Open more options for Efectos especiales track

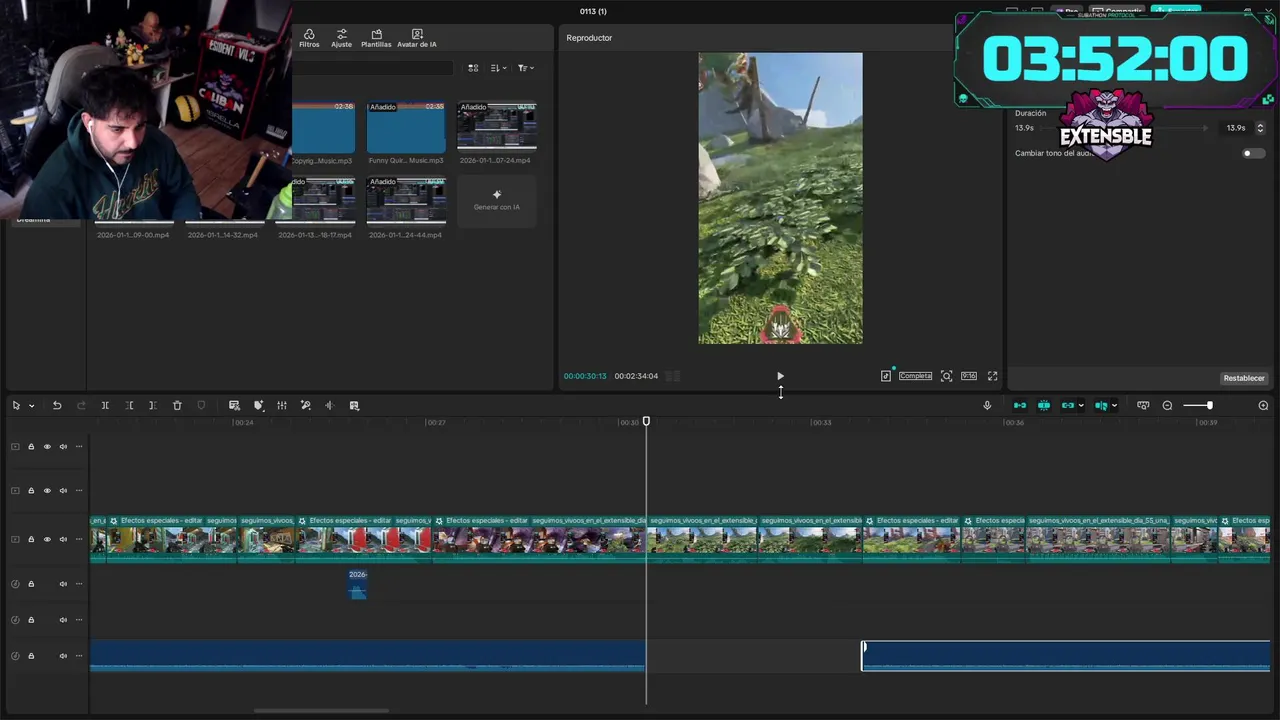(x=79, y=539)
